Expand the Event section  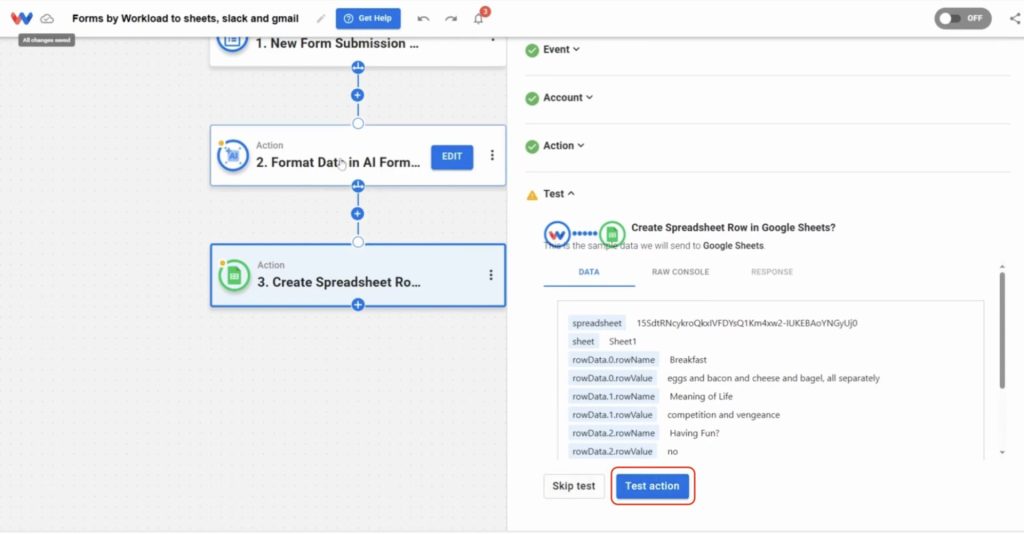[x=561, y=49]
